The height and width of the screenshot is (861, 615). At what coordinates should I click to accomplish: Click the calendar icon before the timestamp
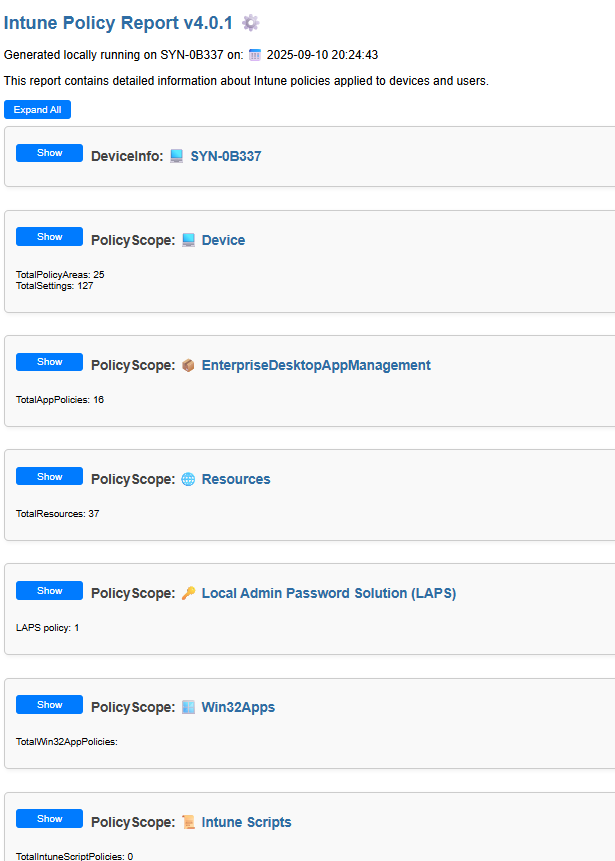(x=255, y=55)
